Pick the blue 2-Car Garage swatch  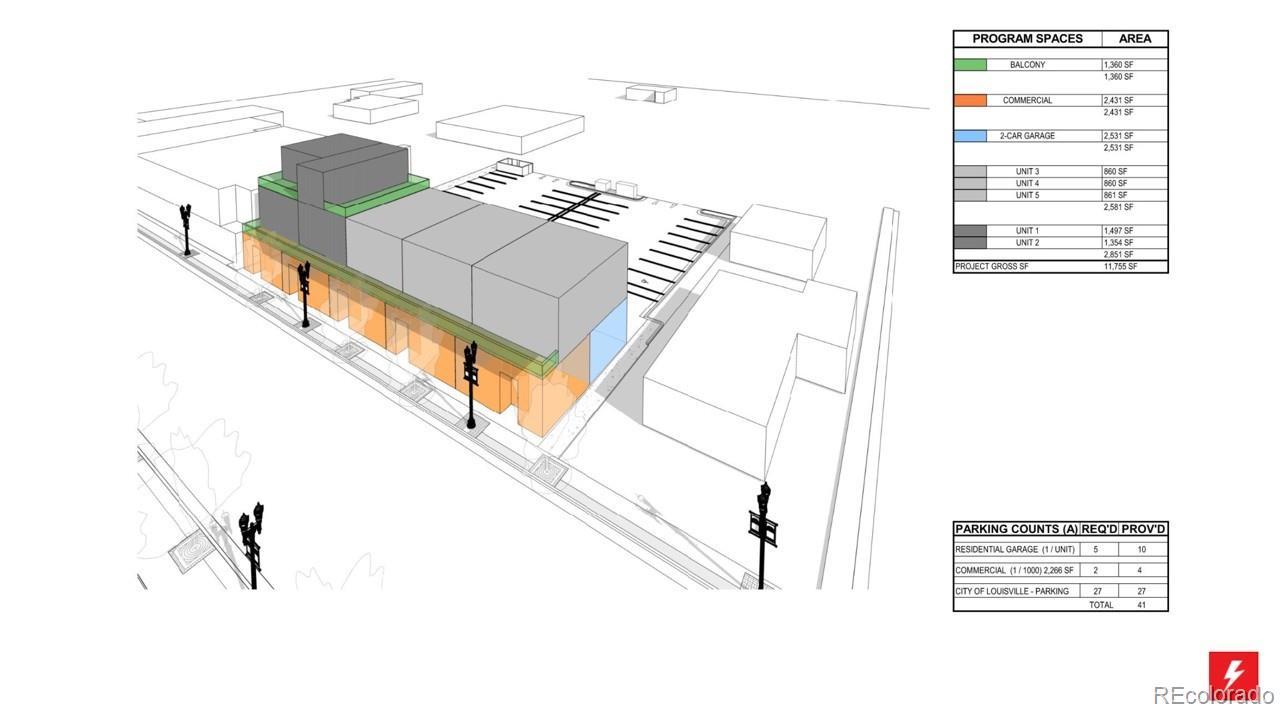click(970, 136)
